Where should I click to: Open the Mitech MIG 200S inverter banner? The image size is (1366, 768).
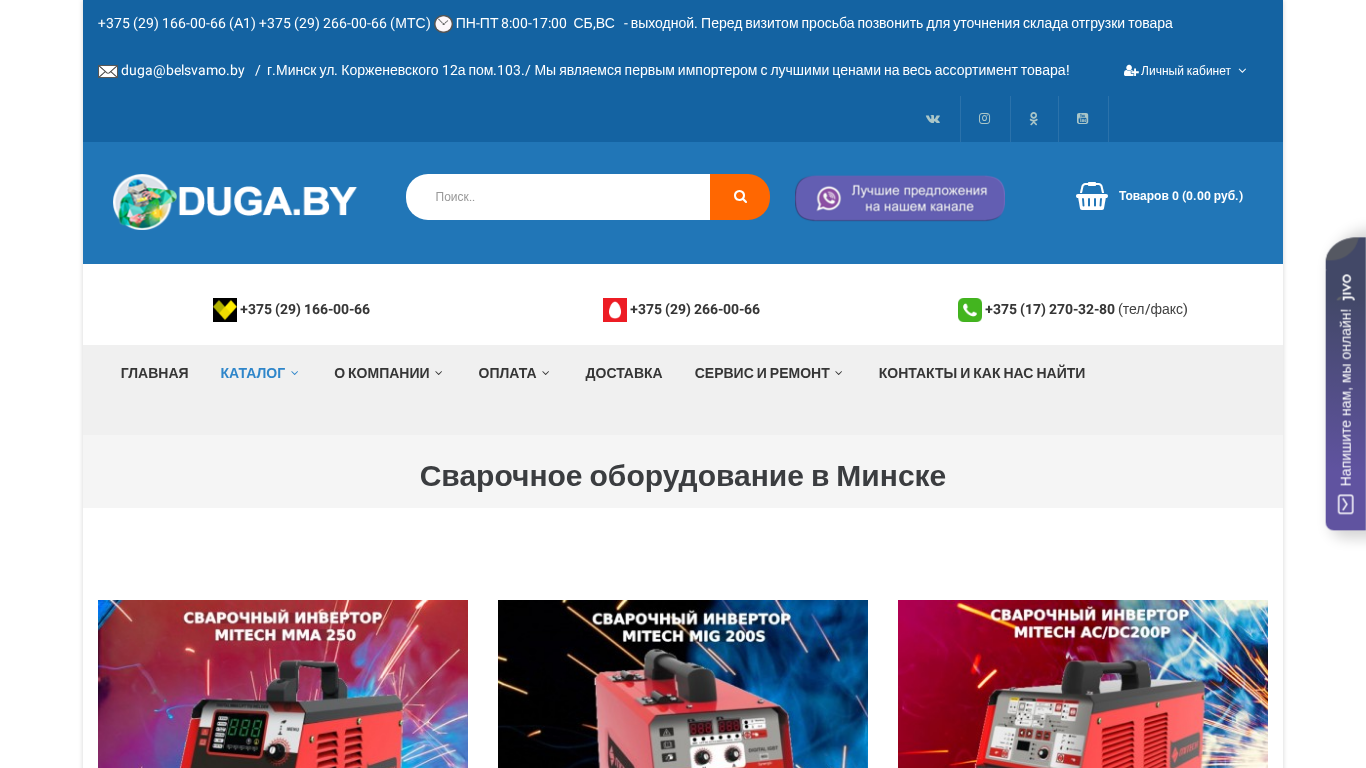(683, 684)
